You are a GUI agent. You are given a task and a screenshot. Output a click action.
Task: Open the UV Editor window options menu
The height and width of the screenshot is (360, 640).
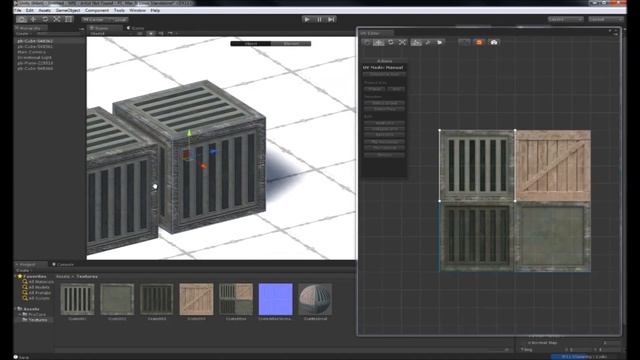coord(616,34)
